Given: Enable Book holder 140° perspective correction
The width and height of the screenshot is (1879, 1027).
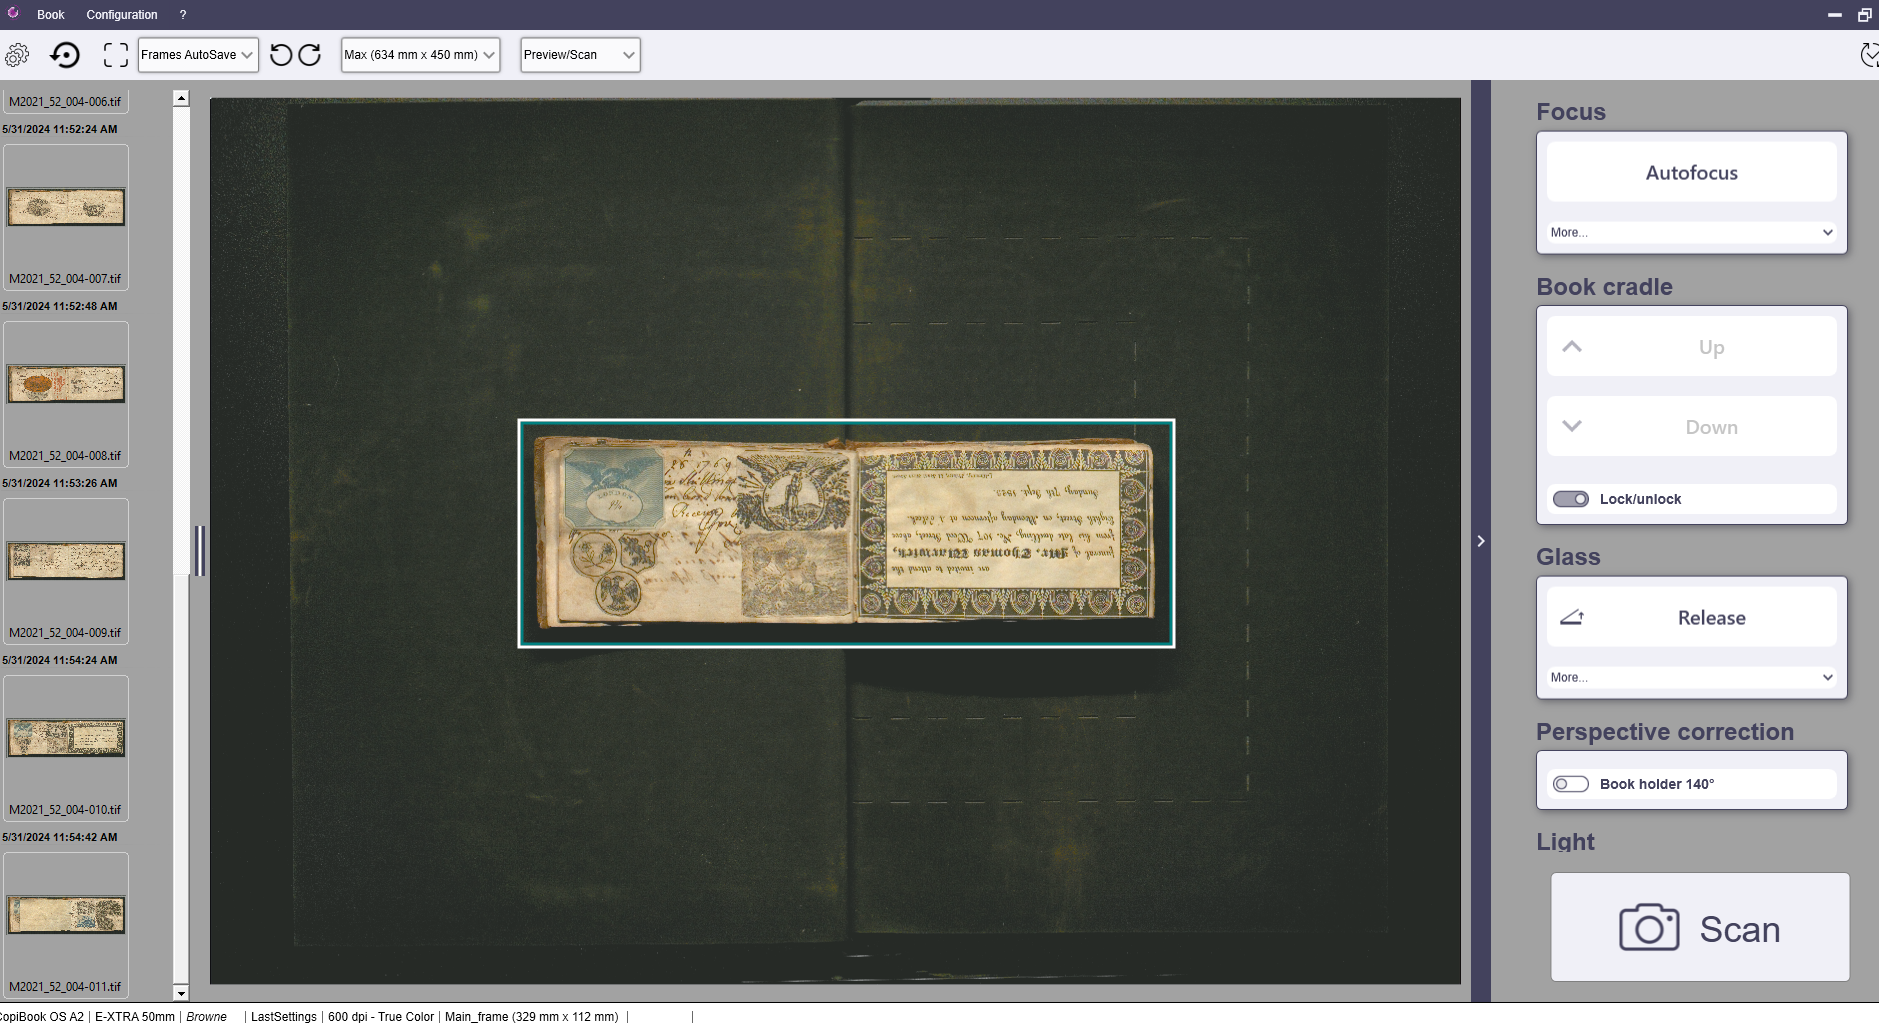Looking at the screenshot, I should pyautogui.click(x=1570, y=784).
